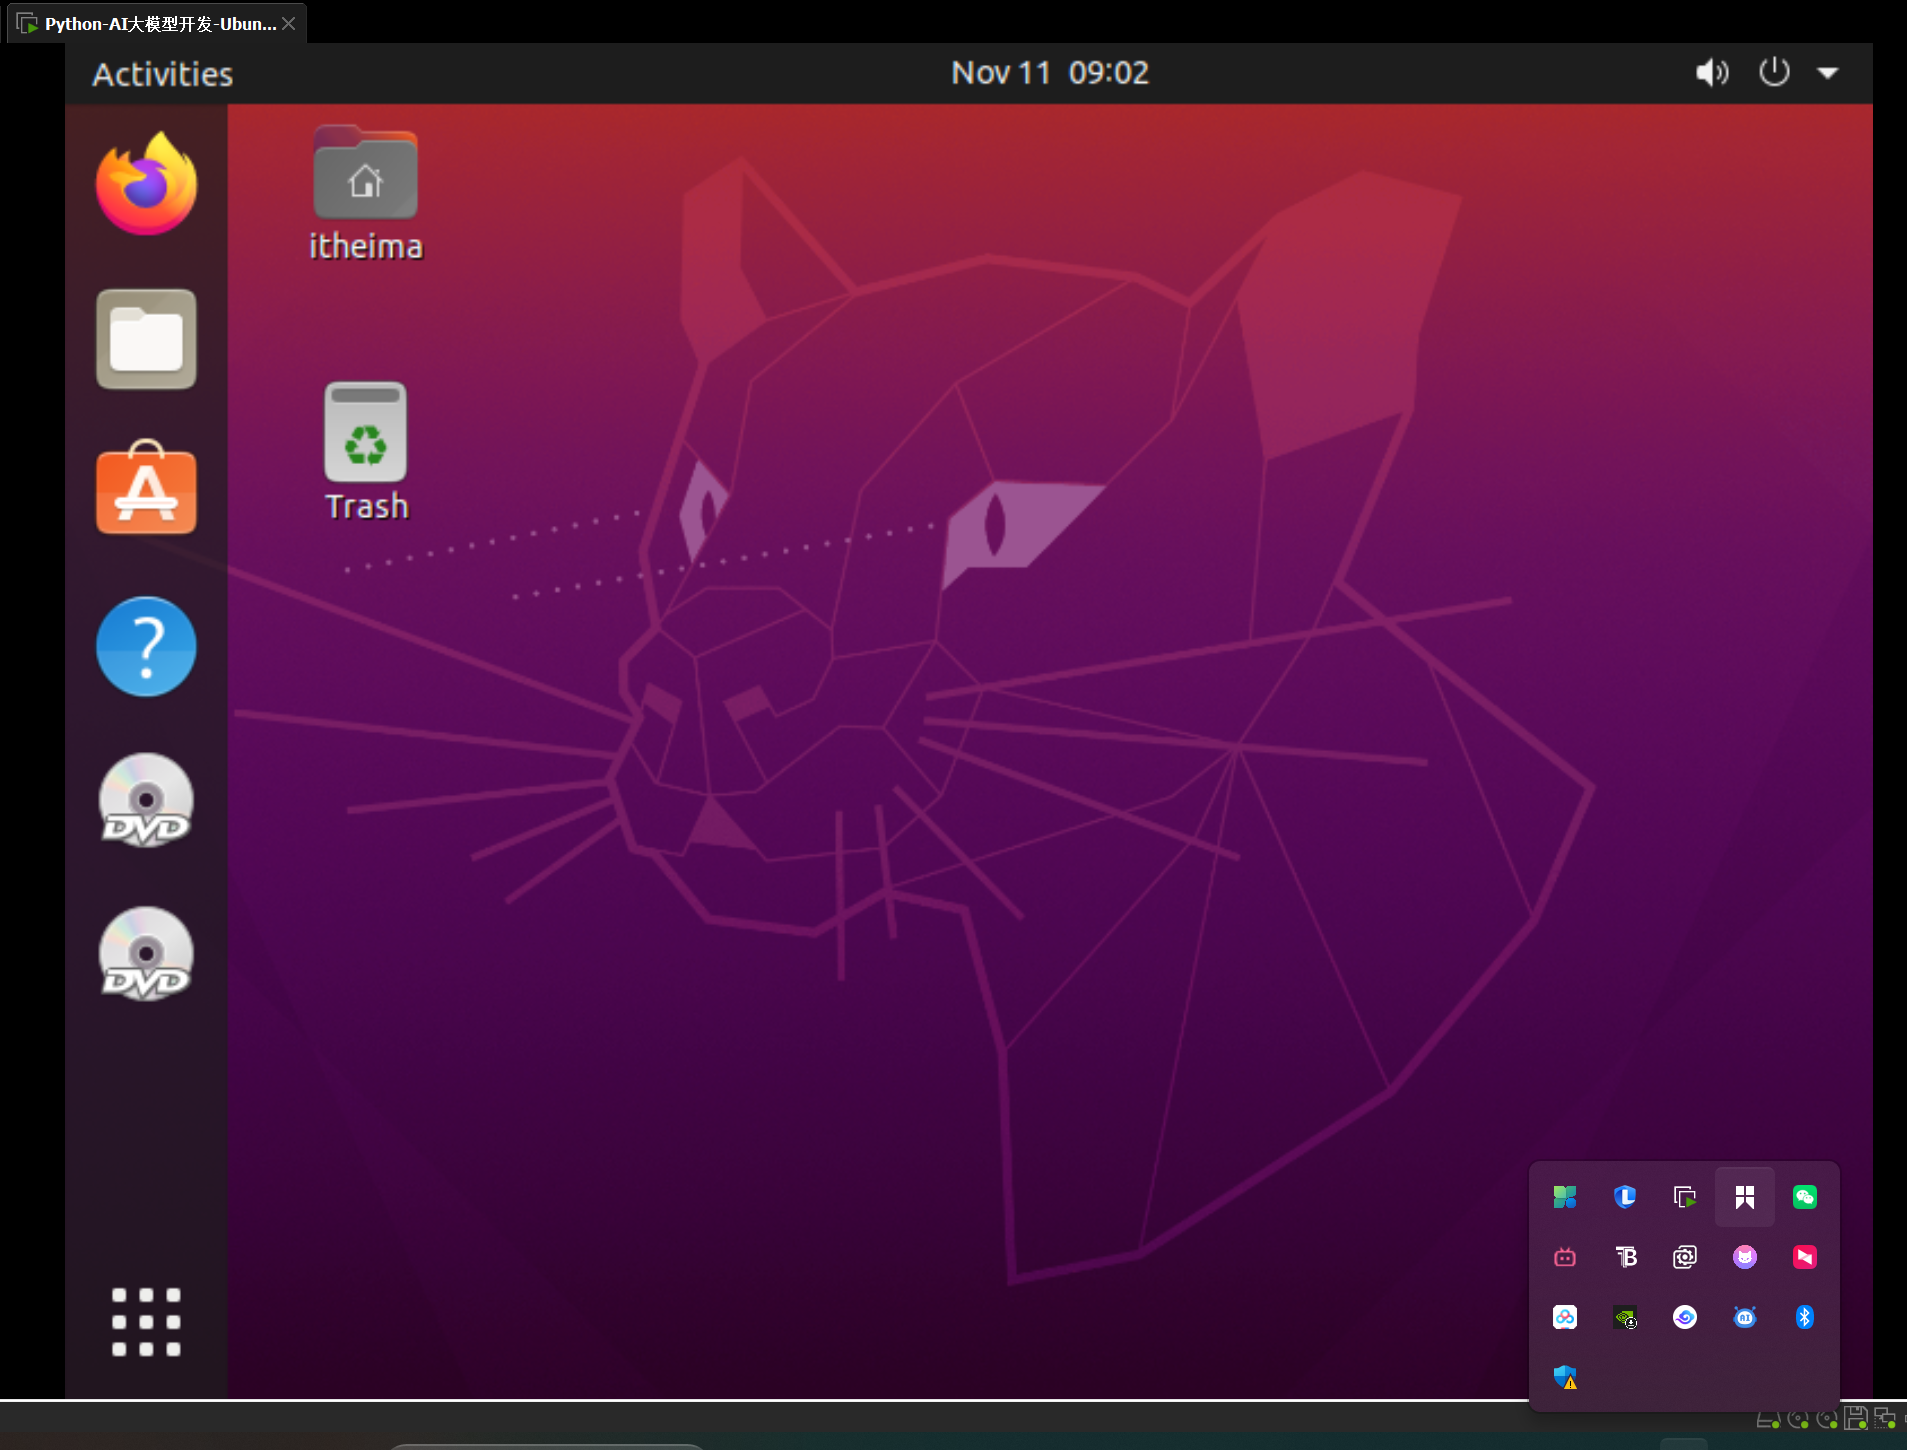Screen dimensions: 1907x1450
Task: Open the Activities overview
Action: [163, 74]
